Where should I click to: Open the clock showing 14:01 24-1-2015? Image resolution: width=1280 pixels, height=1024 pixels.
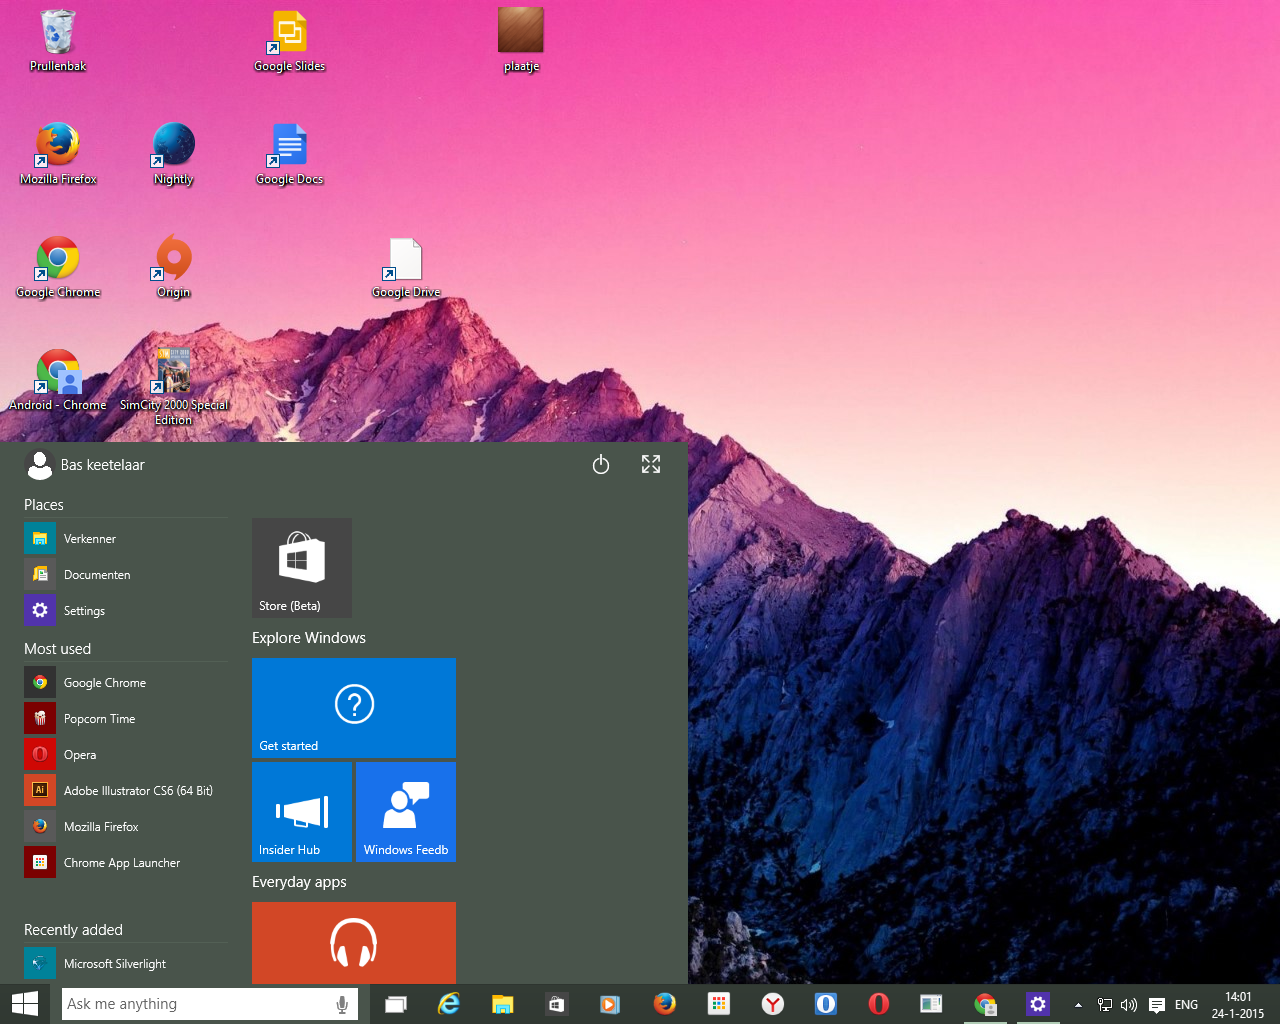pyautogui.click(x=1238, y=1005)
